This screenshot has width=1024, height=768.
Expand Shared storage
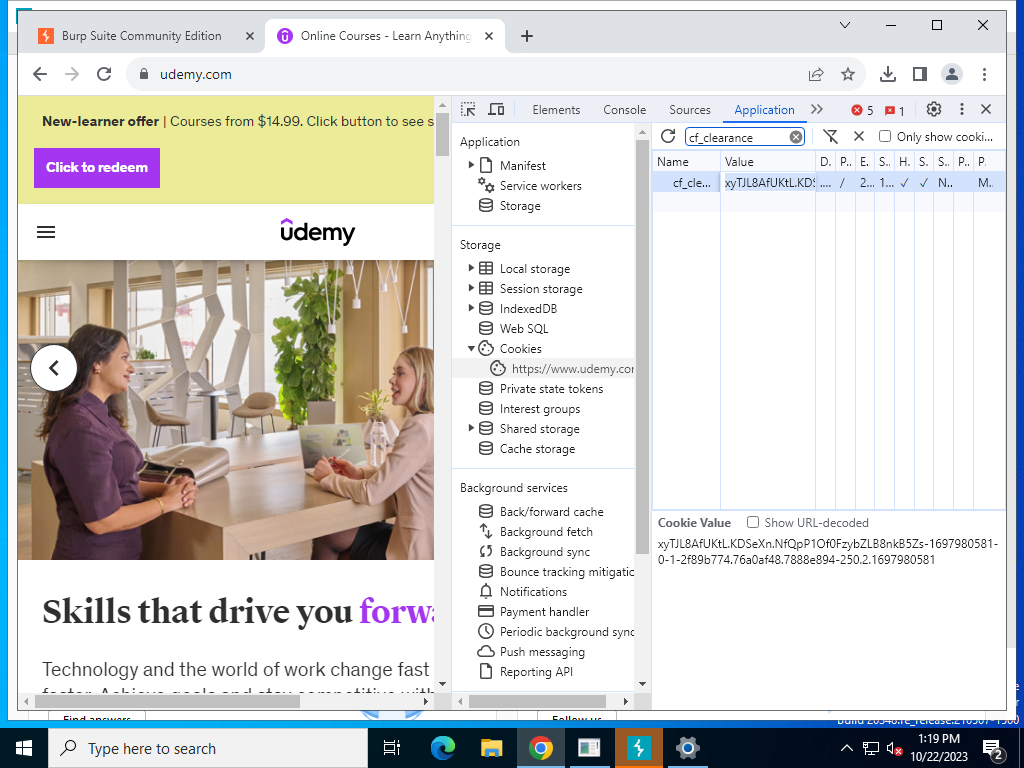(x=471, y=428)
